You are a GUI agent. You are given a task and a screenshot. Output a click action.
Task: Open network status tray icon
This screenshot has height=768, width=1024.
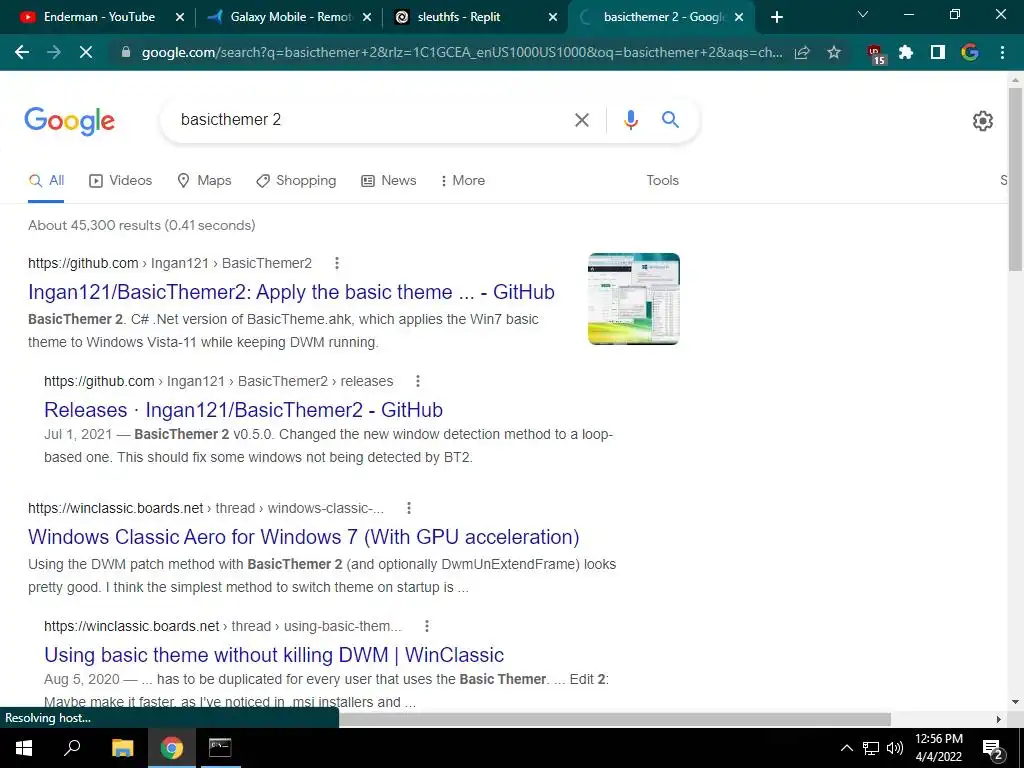click(871, 748)
